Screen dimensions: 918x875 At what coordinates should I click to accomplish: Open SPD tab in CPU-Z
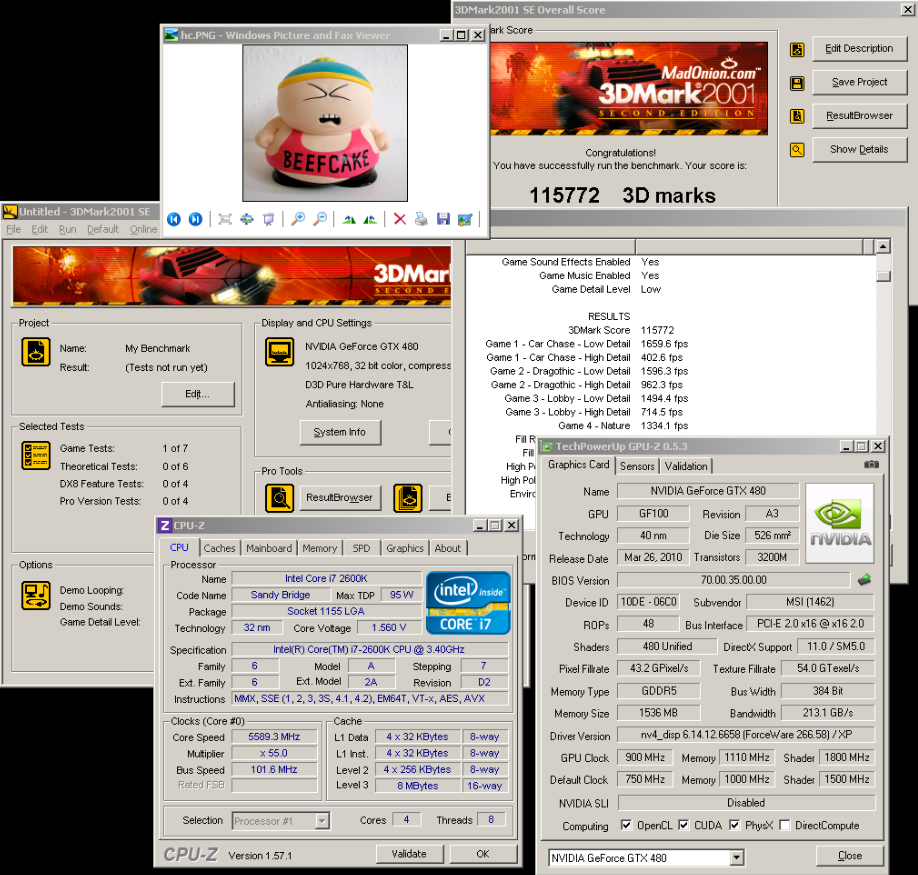coord(361,548)
